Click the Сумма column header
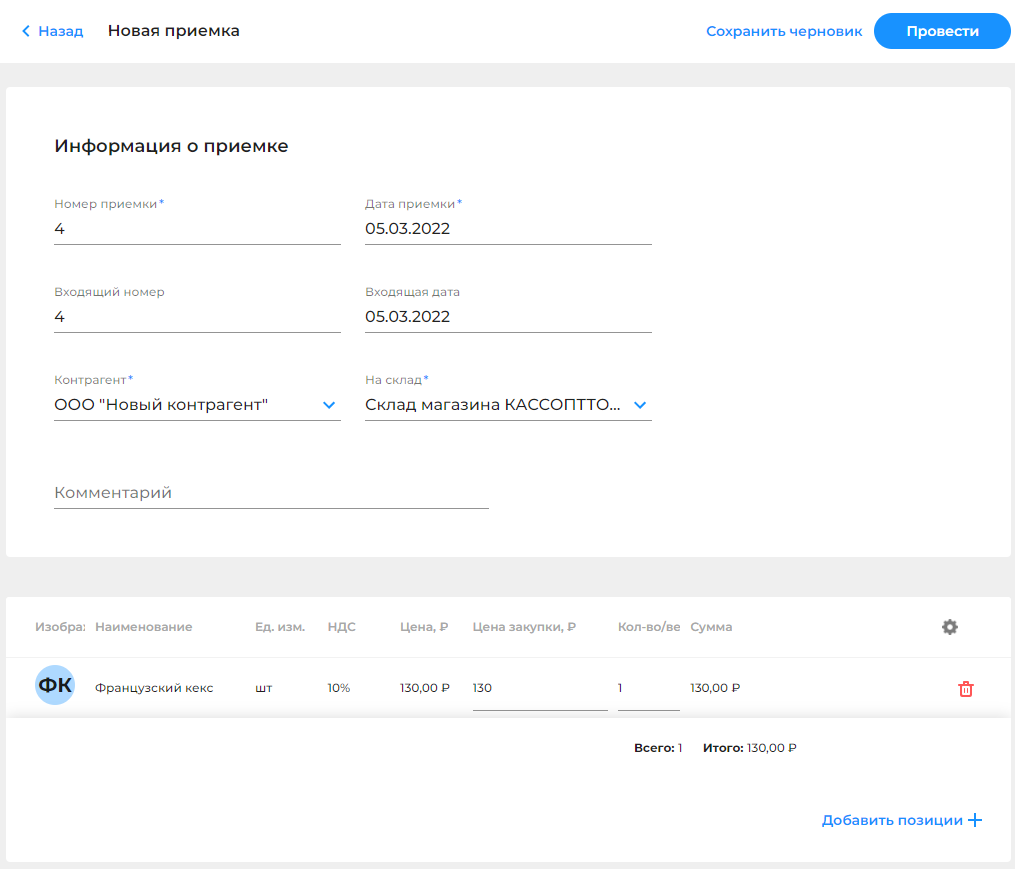The height and width of the screenshot is (869, 1015). [711, 627]
